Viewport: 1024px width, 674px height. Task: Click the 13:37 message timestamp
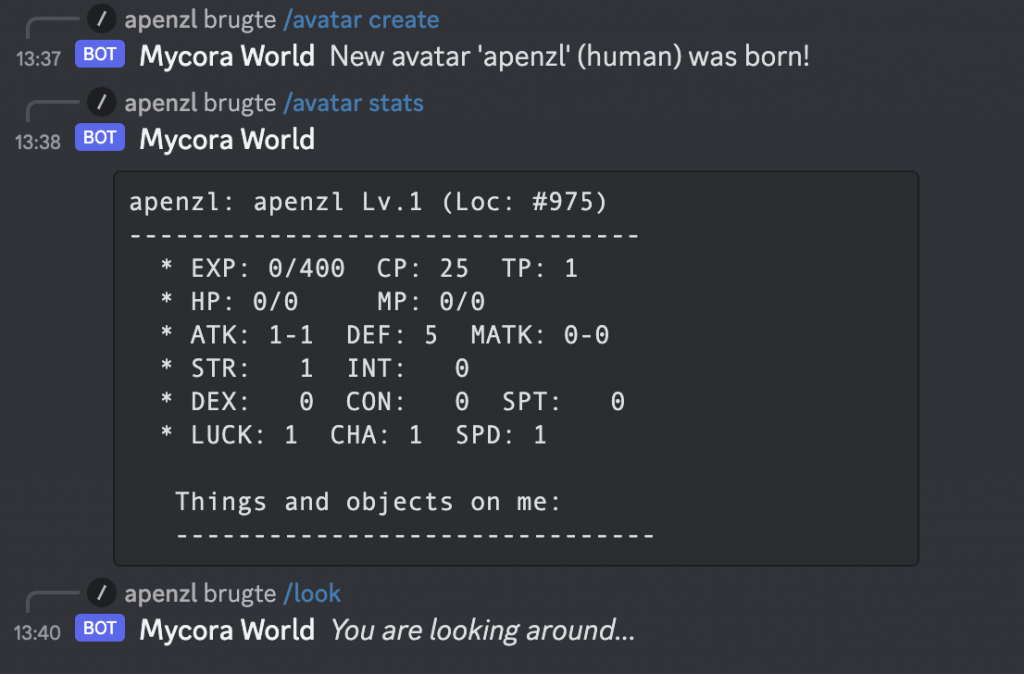point(38,59)
